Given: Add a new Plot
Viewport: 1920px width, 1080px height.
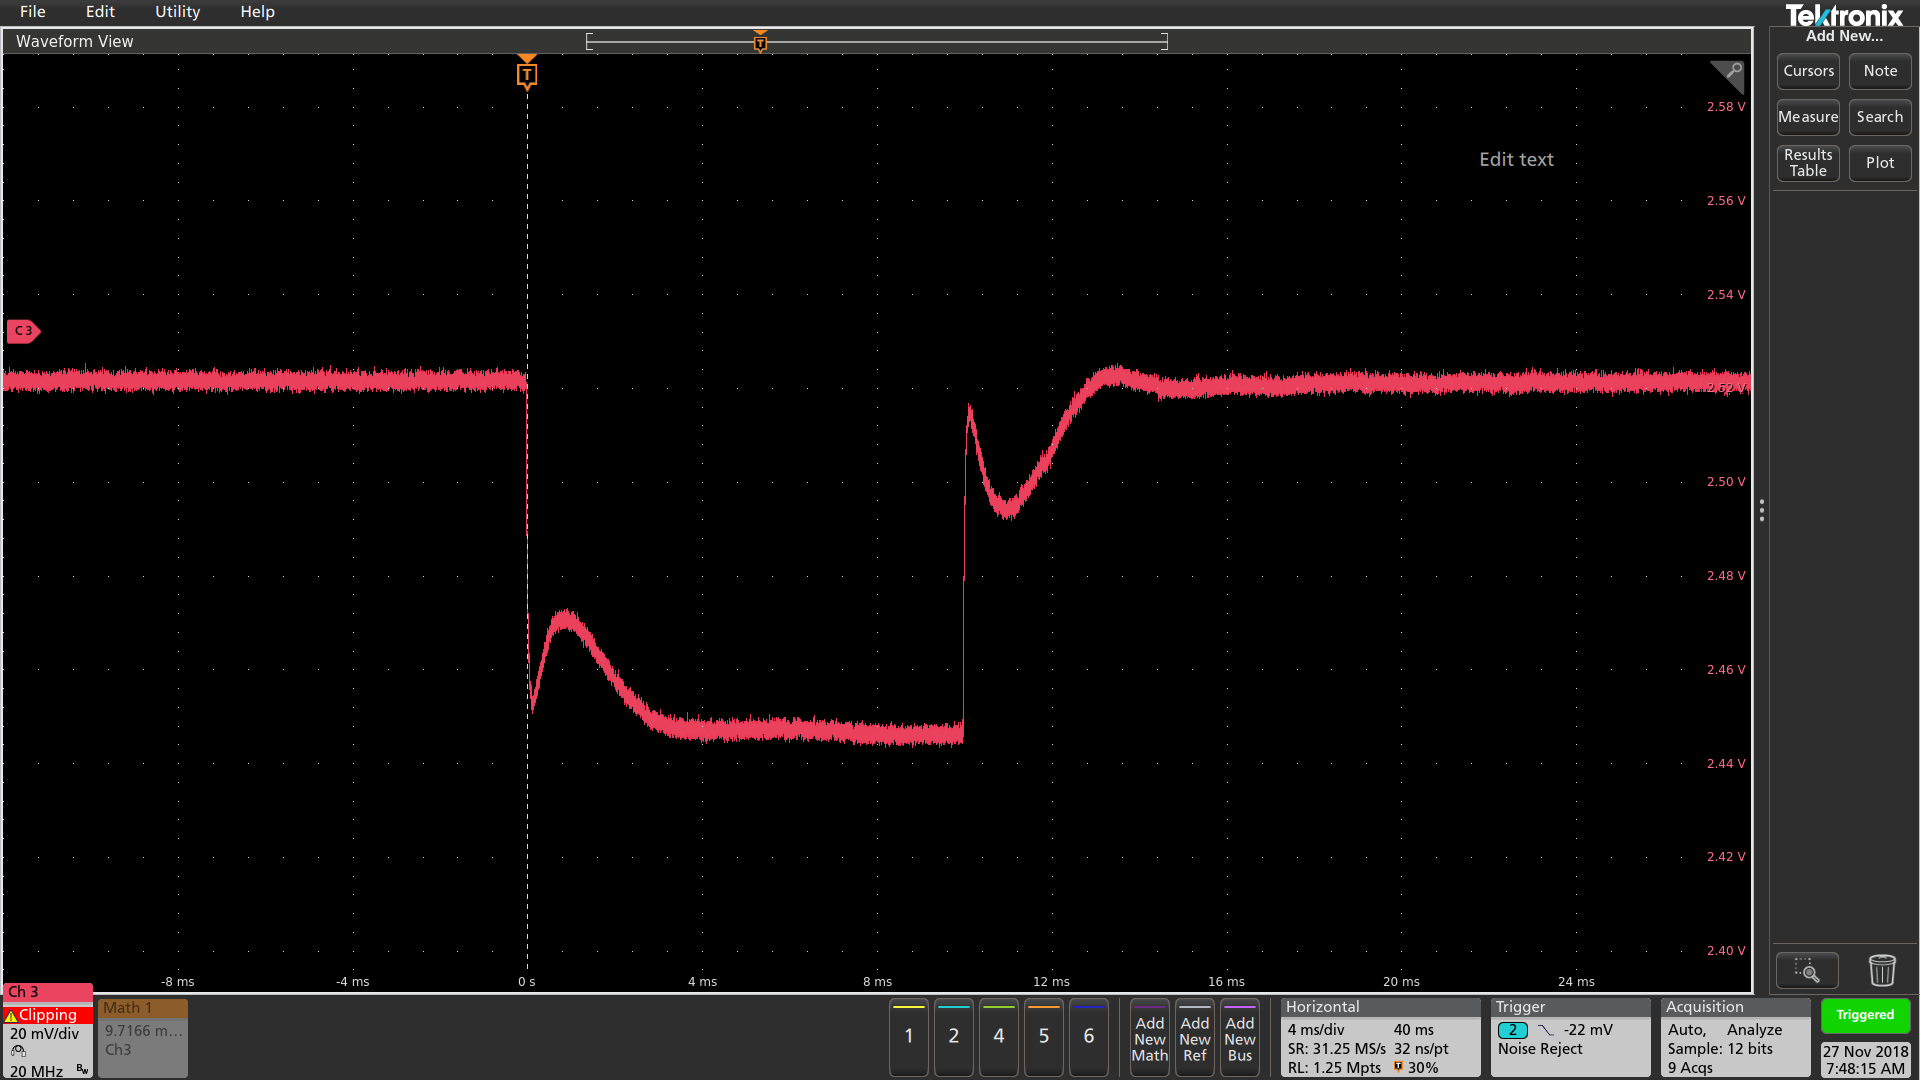Looking at the screenshot, I should [1880, 163].
